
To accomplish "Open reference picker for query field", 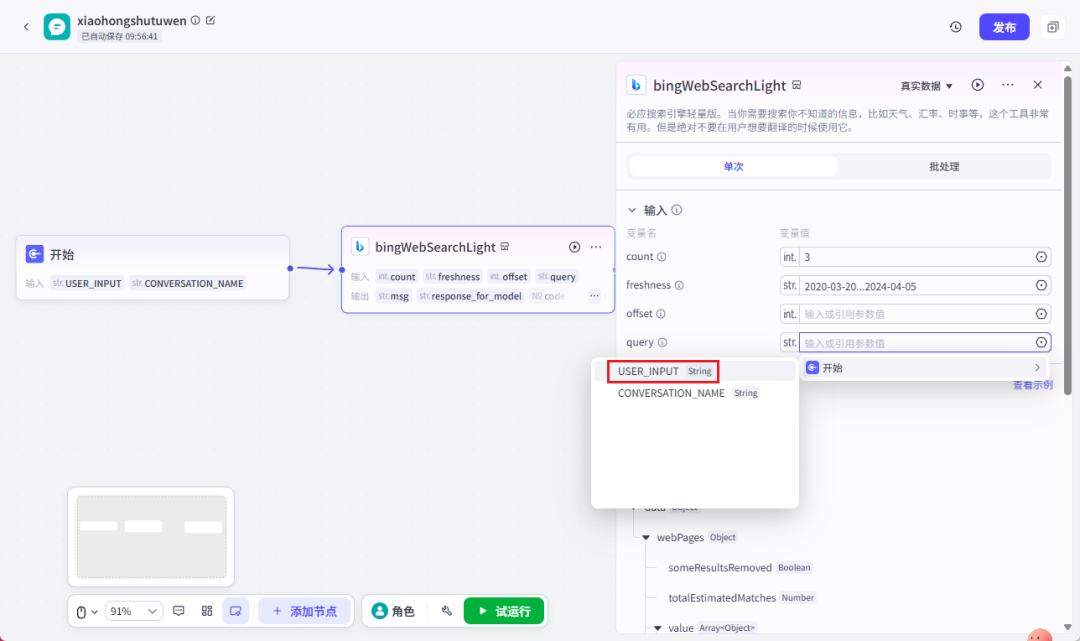I will [x=1041, y=342].
